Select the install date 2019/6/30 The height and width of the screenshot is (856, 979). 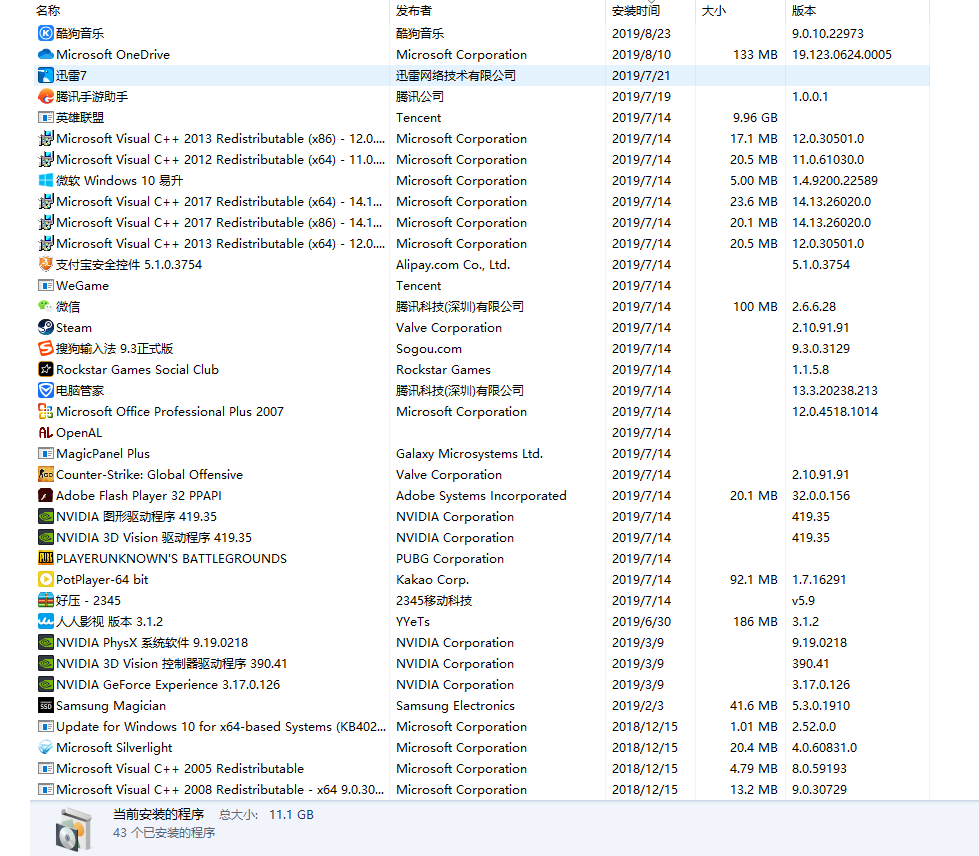(x=640, y=622)
